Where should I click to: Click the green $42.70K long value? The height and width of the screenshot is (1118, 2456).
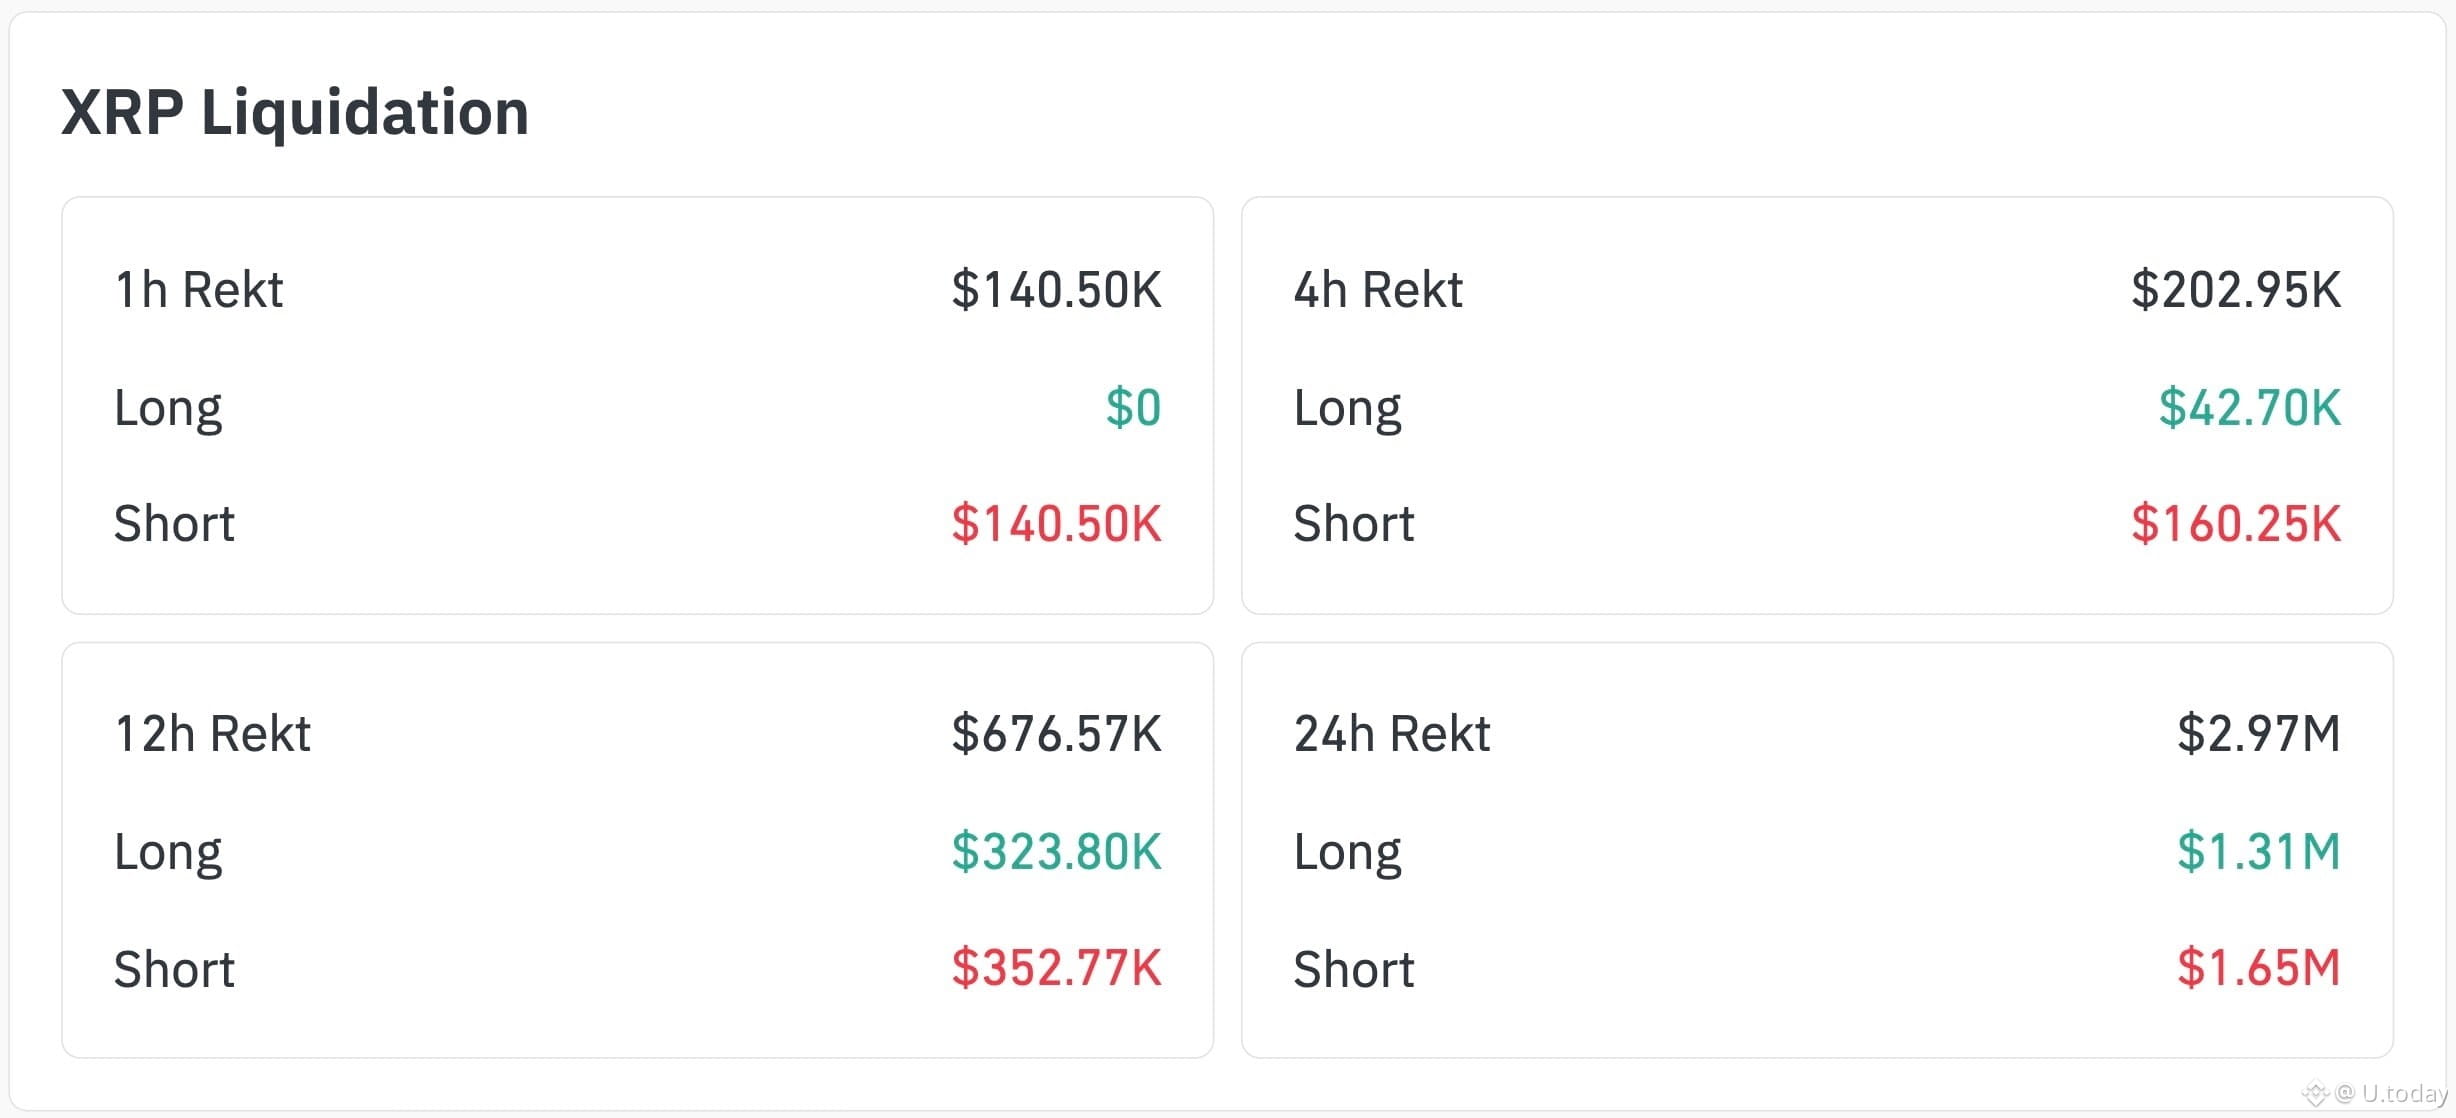click(2249, 408)
